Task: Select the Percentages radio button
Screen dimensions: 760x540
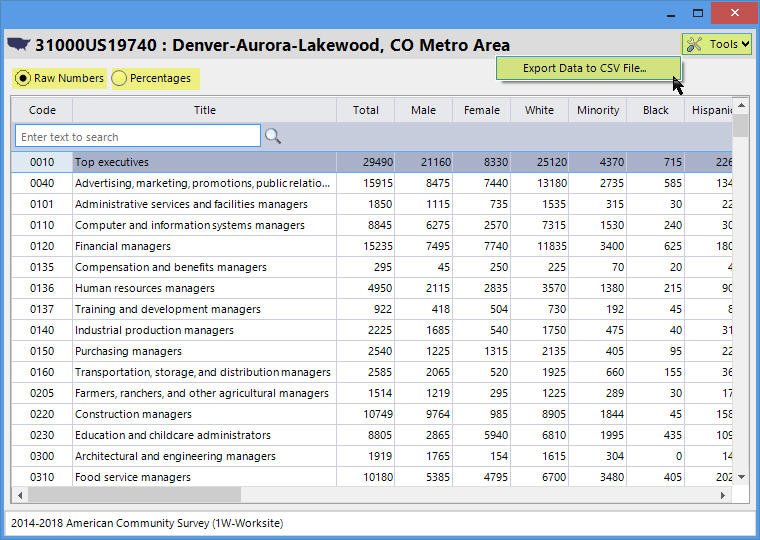Action: [x=119, y=78]
